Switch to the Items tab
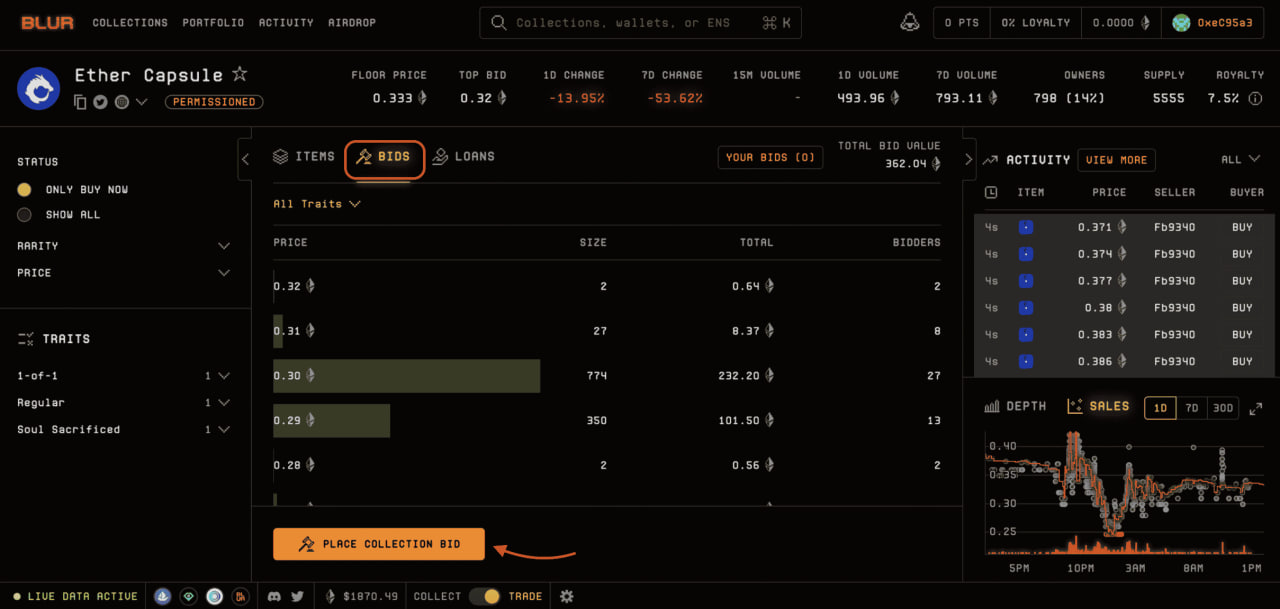Image resolution: width=1280 pixels, height=609 pixels. pos(304,157)
